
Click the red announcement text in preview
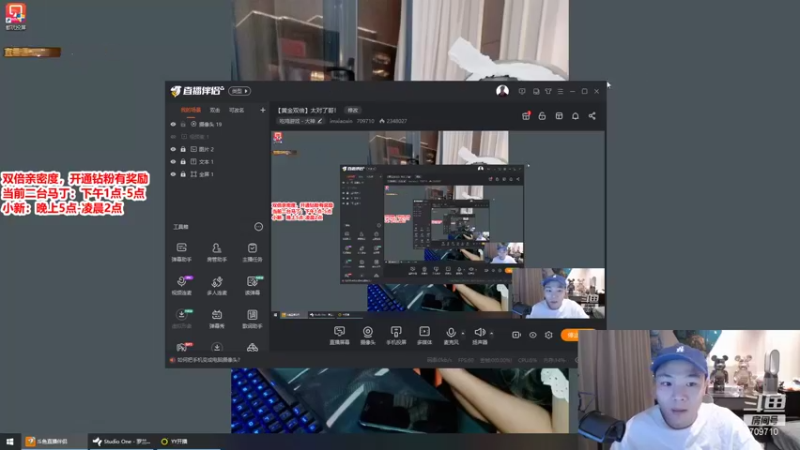(302, 211)
